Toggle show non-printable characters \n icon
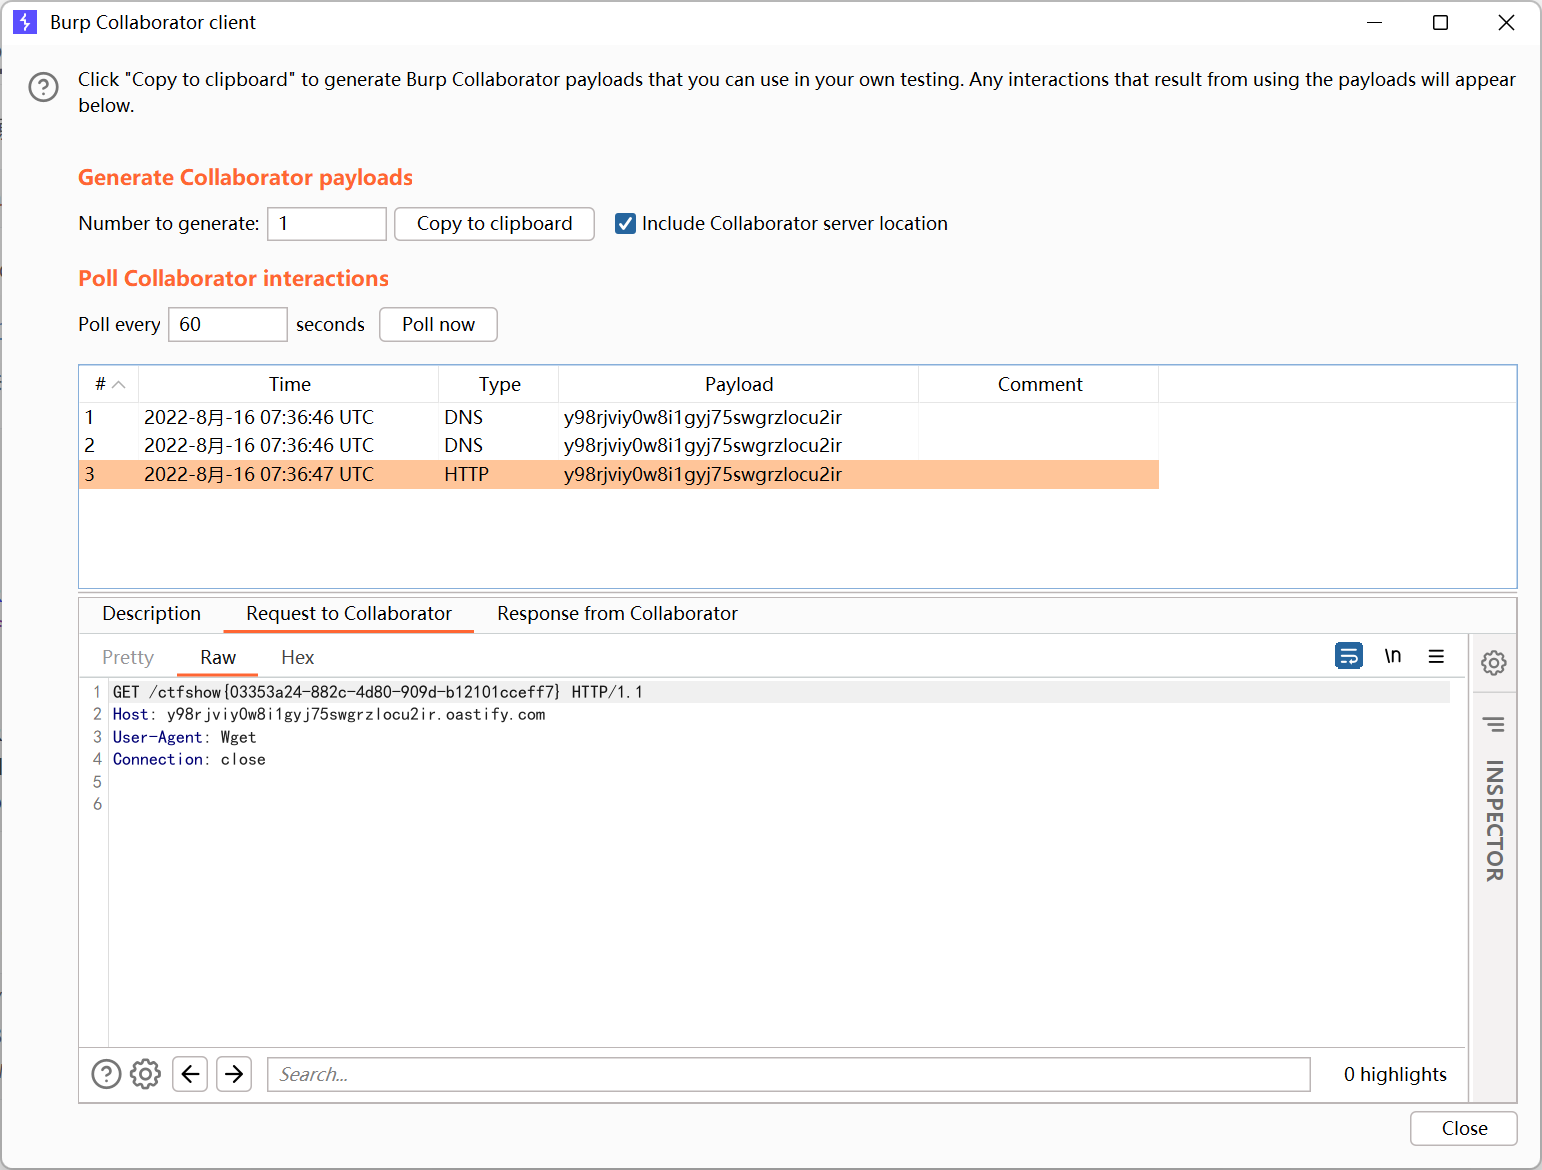This screenshot has height=1170, width=1542. tap(1392, 656)
